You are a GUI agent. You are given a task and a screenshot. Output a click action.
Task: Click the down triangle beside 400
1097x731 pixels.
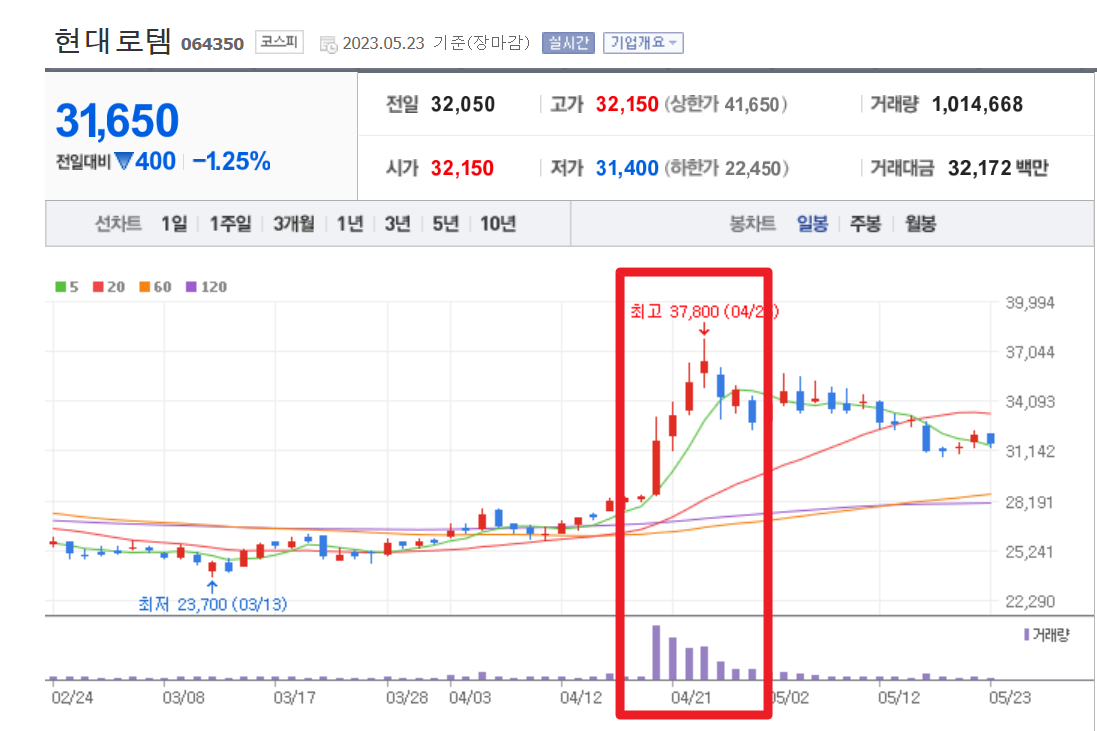[124, 162]
